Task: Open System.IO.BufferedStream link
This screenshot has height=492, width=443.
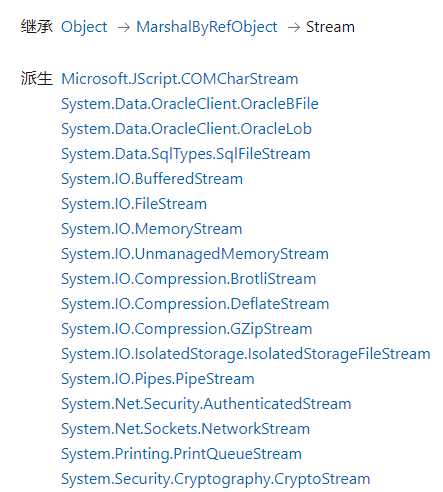Action: click(x=152, y=179)
